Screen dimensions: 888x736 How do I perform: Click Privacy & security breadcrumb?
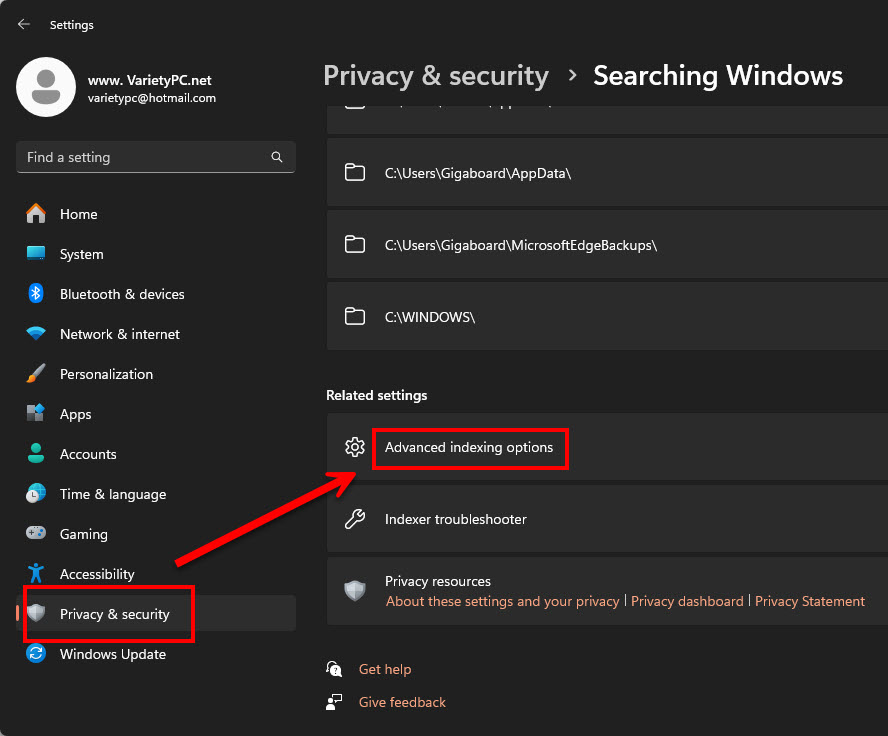[x=436, y=76]
